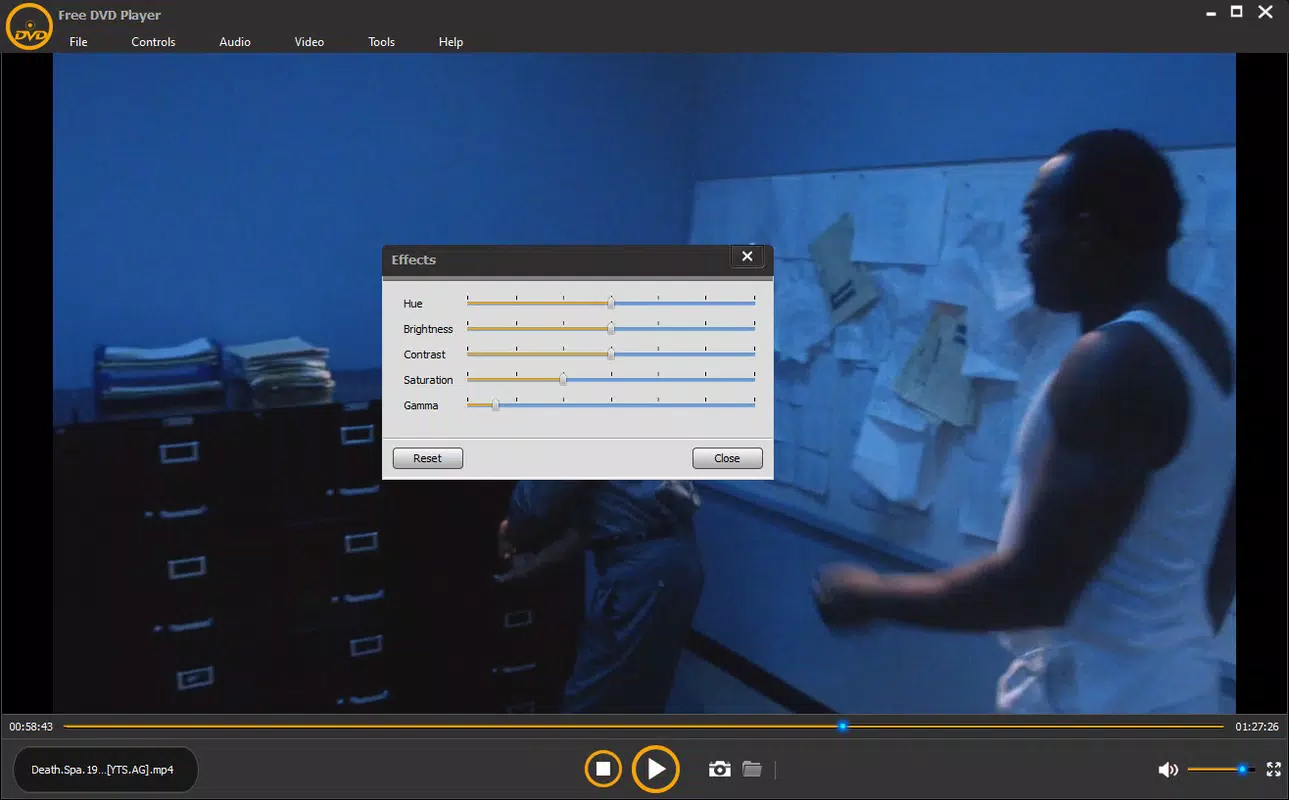Screen dimensions: 1289x800
Task: Click the Hue slider handle
Action: point(611,302)
